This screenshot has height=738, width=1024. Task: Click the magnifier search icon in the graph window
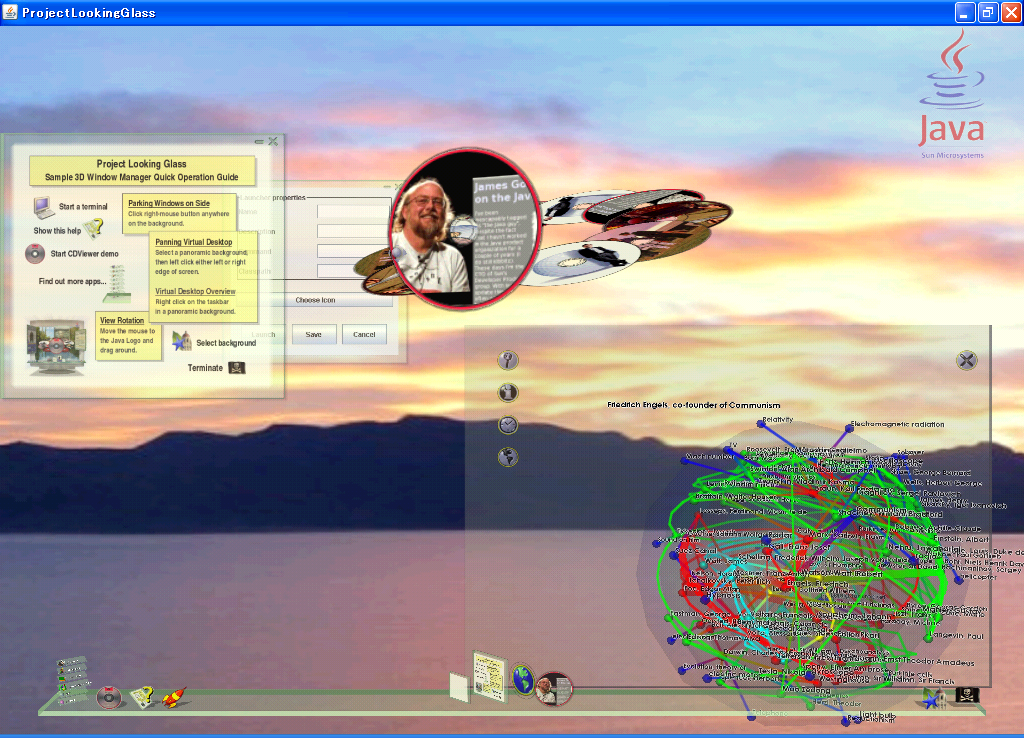pyautogui.click(x=507, y=360)
